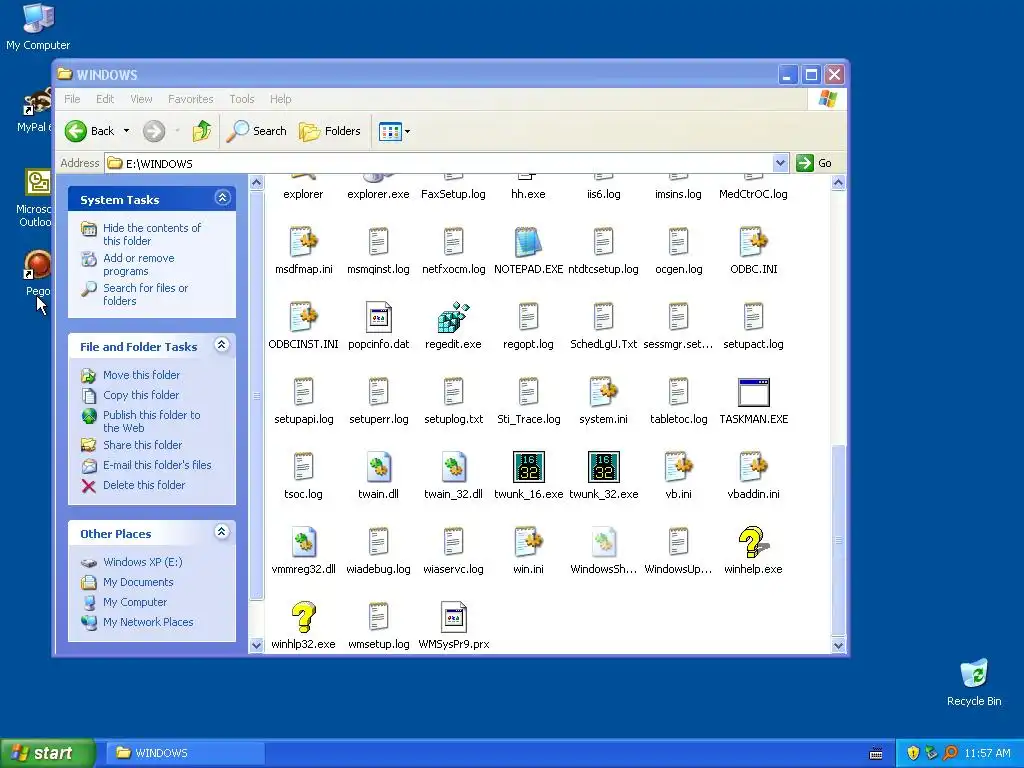Click Copy this folder link
The image size is (1024, 768).
point(141,395)
